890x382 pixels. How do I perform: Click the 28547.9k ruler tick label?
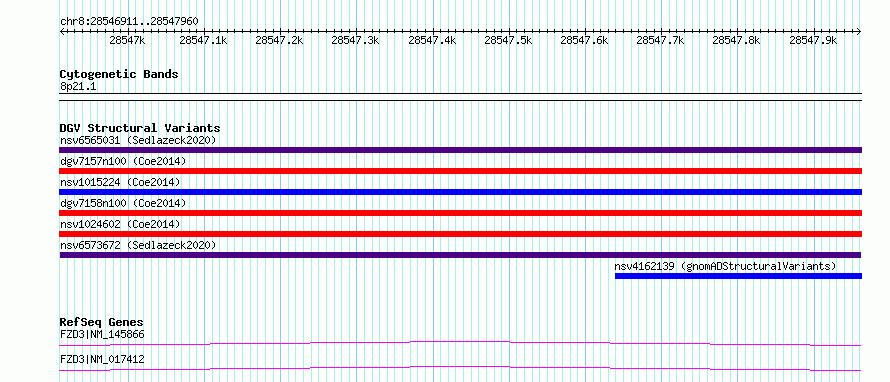(x=813, y=40)
